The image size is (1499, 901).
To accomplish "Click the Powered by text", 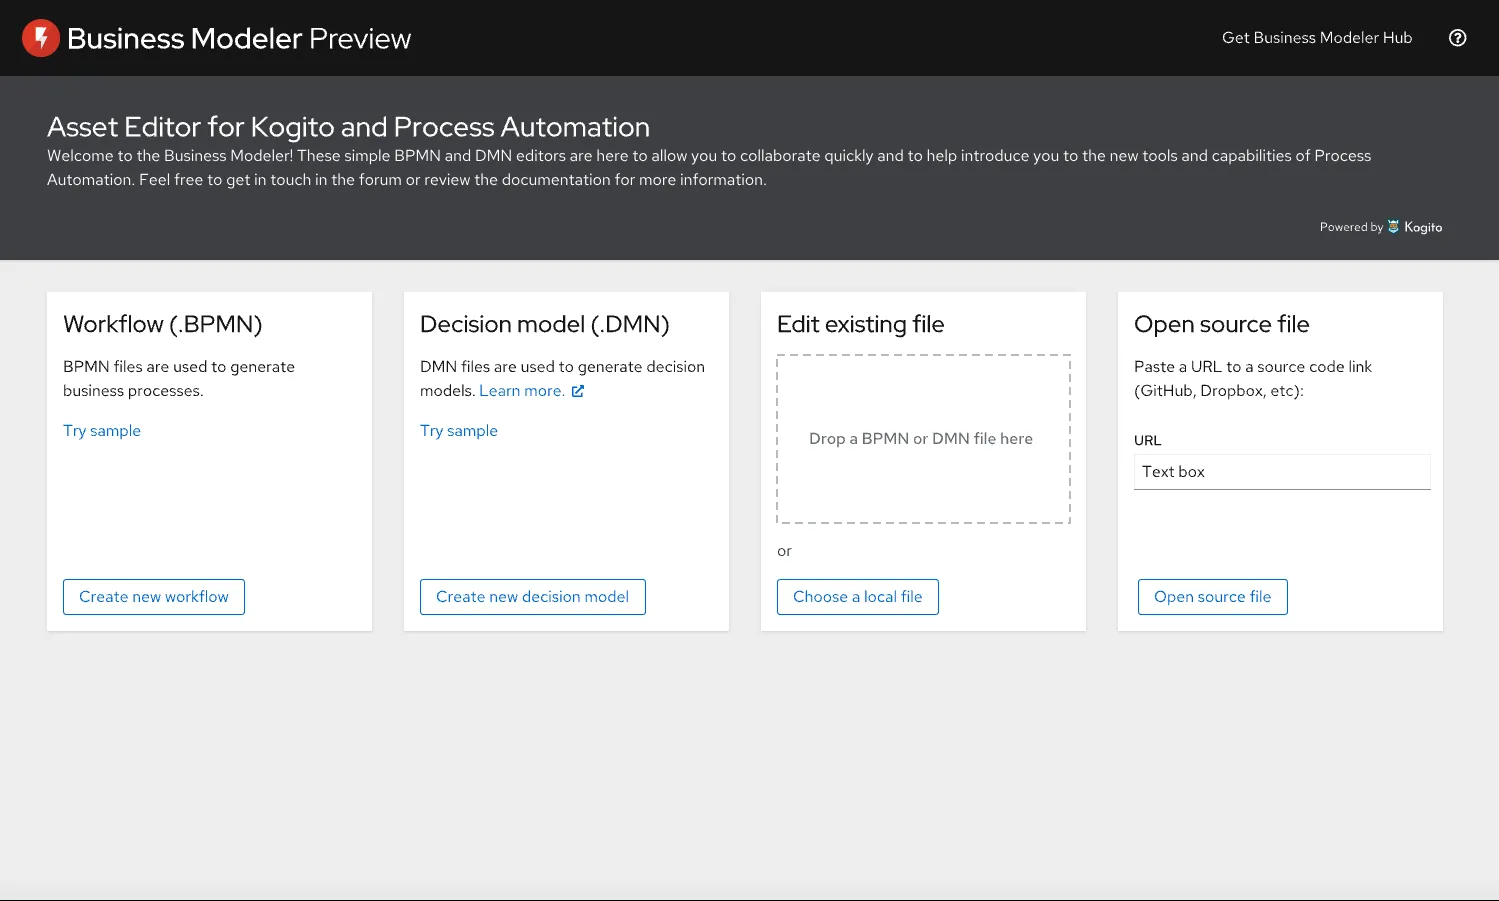I will (1351, 227).
